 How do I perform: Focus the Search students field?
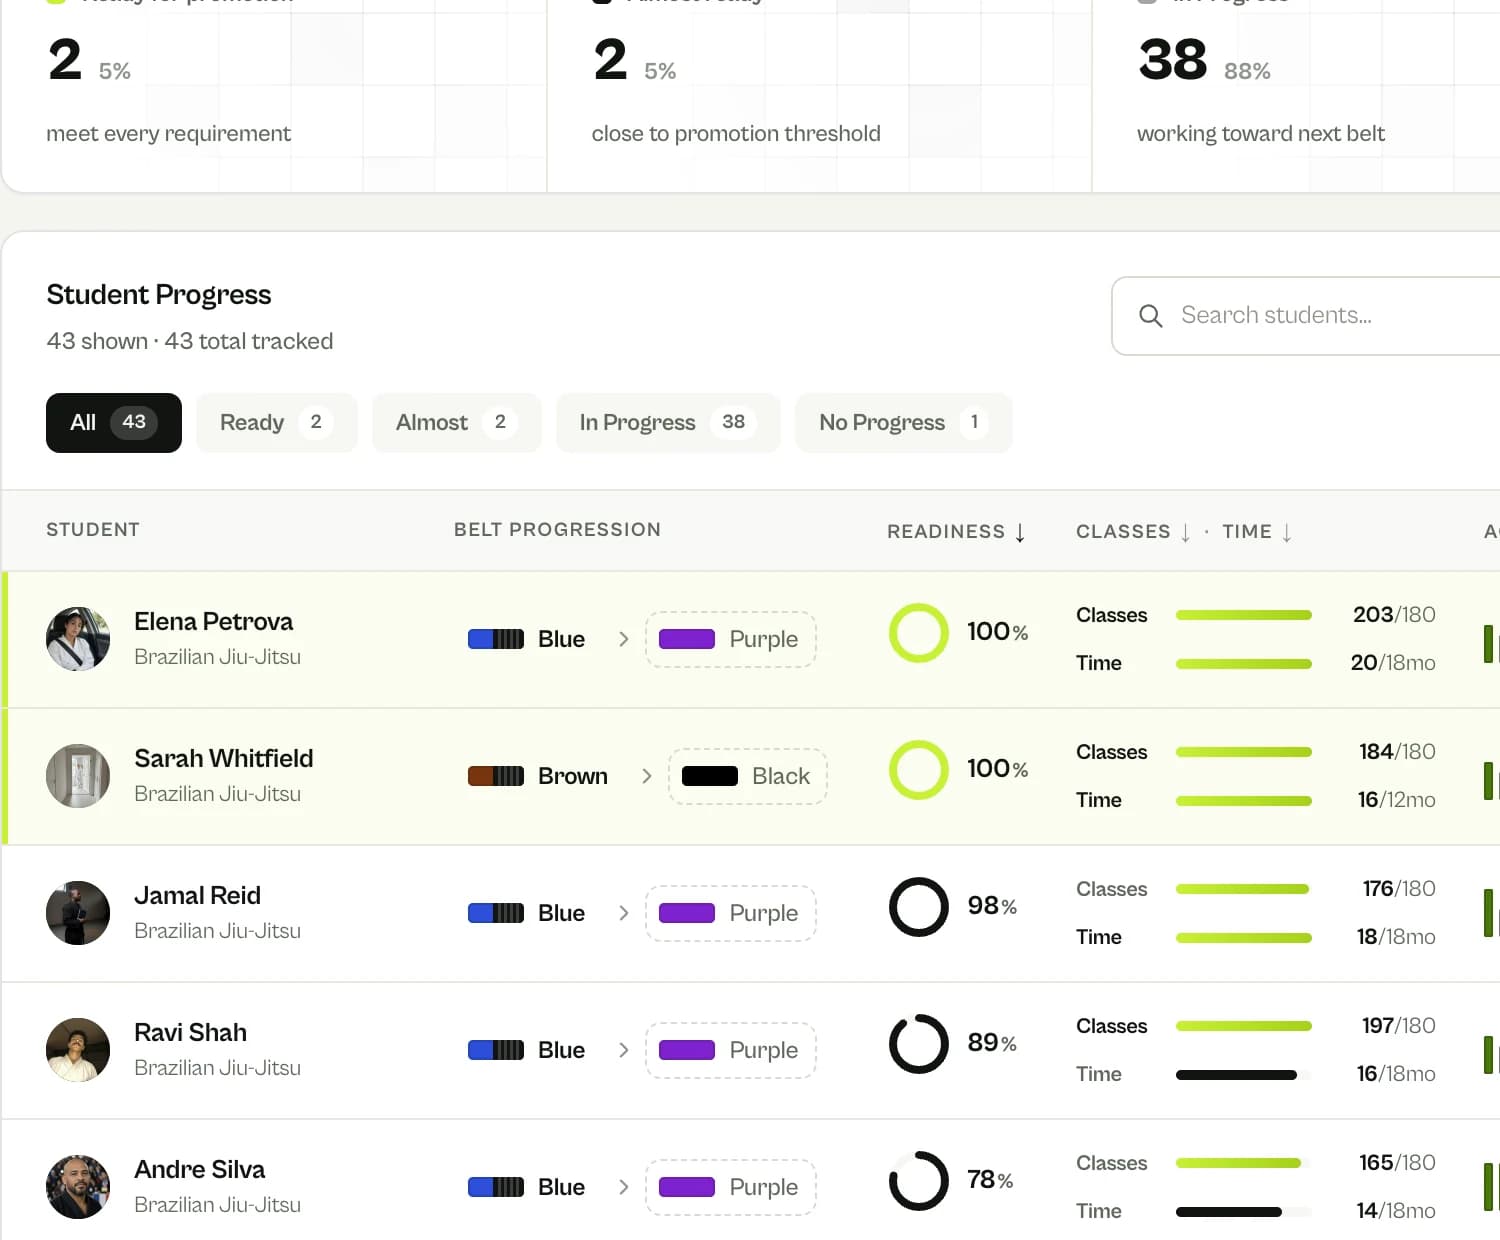coord(1306,316)
